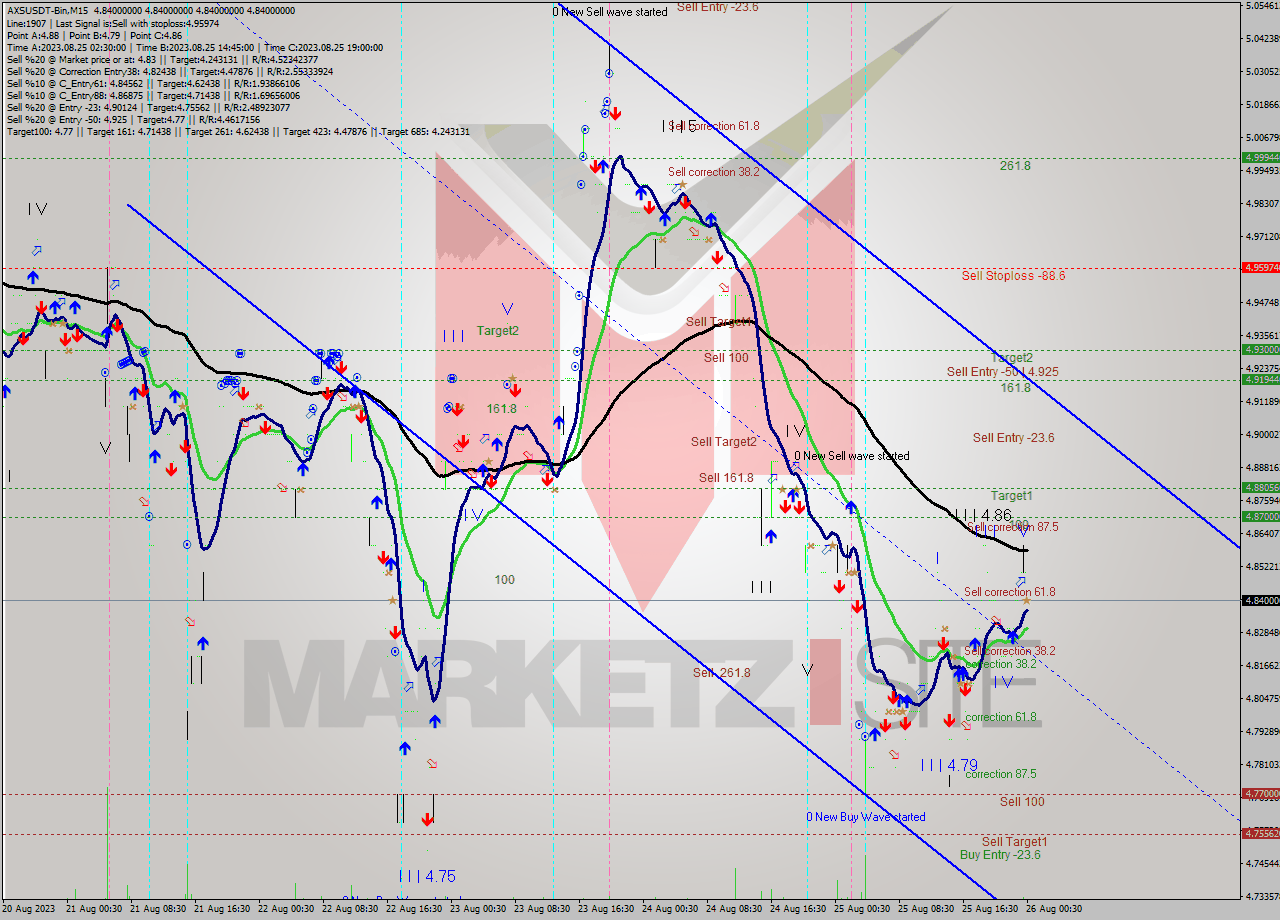
Task: Select '23 Aug 16:30' on the time axis
Action: (x=607, y=908)
